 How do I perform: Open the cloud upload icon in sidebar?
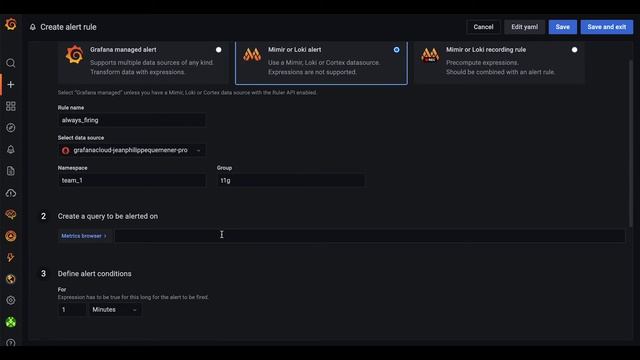(x=11, y=193)
